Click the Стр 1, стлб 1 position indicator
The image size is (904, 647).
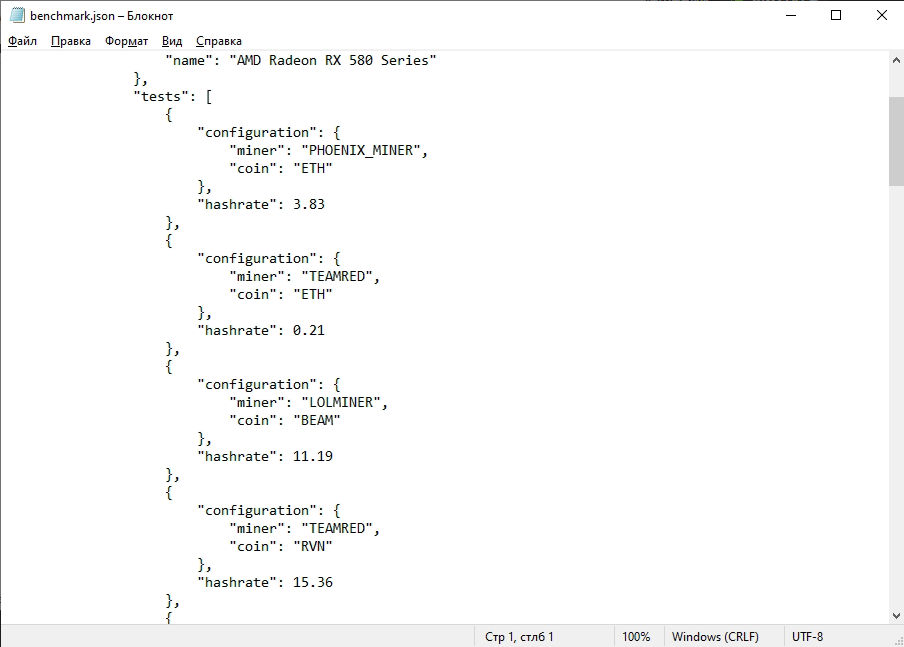(518, 637)
